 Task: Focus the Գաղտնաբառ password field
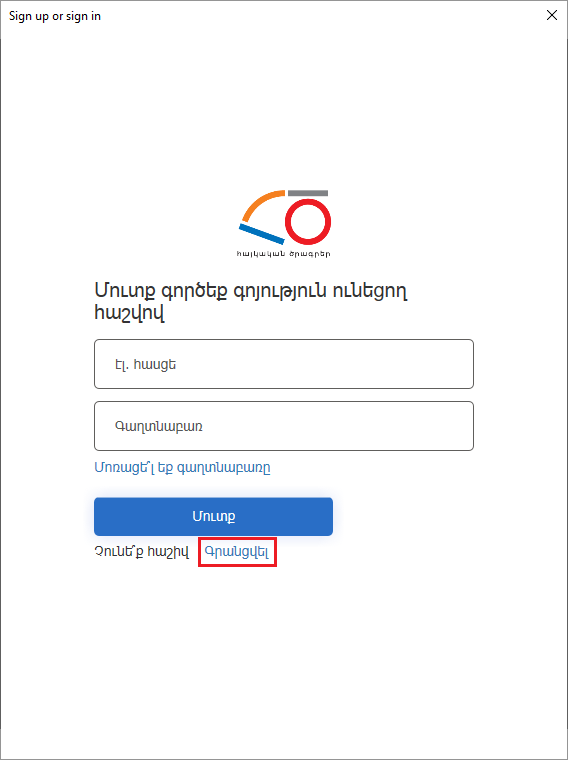pyautogui.click(x=284, y=426)
